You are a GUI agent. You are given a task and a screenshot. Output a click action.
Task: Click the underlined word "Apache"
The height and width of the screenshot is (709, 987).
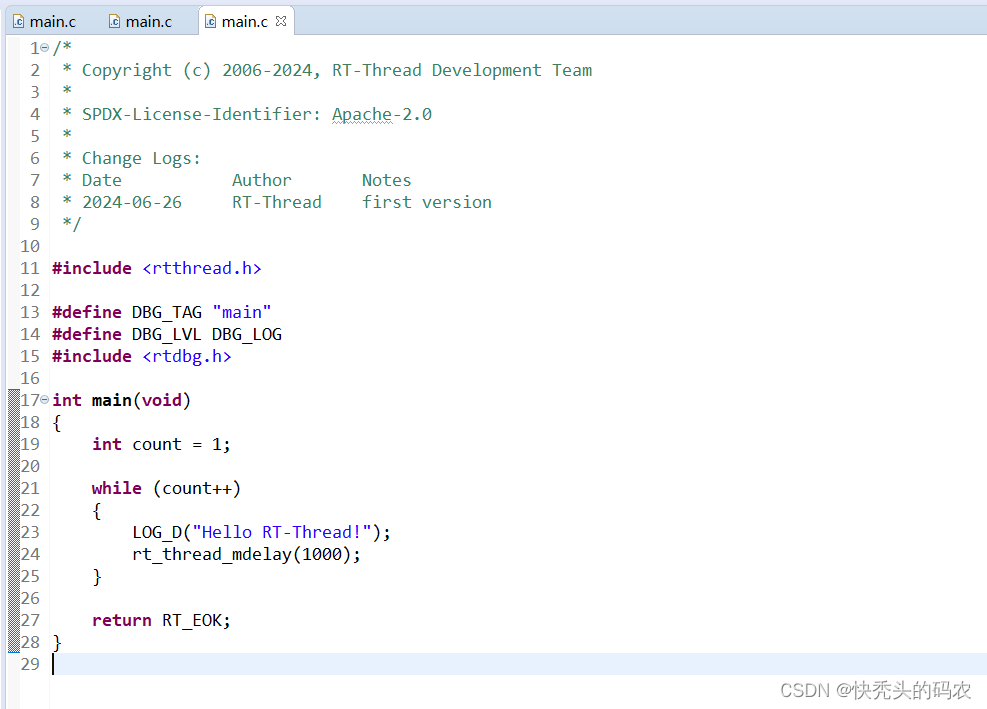tap(362, 114)
